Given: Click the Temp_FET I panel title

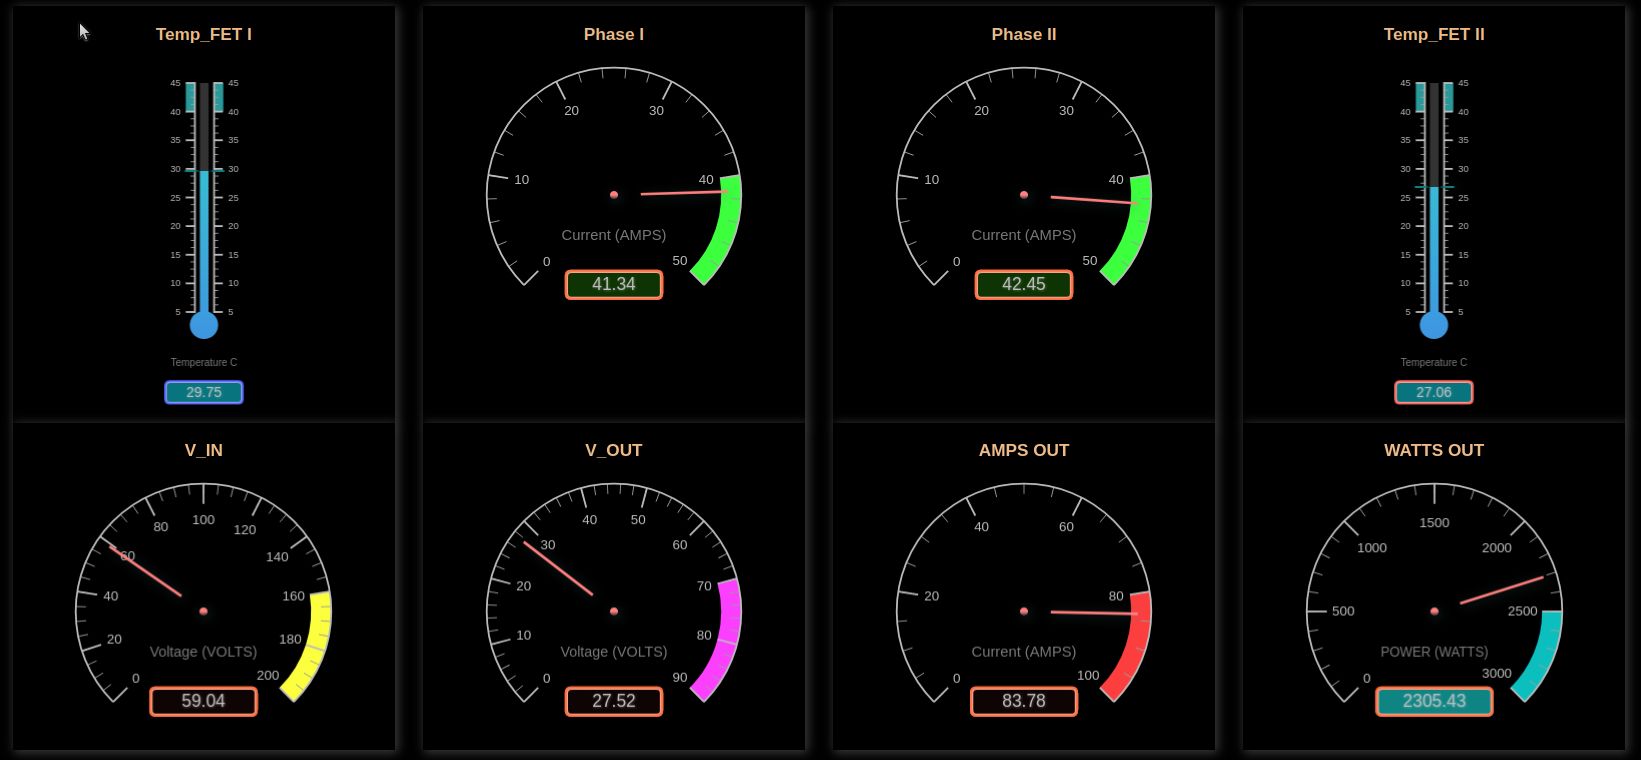Looking at the screenshot, I should (x=204, y=34).
